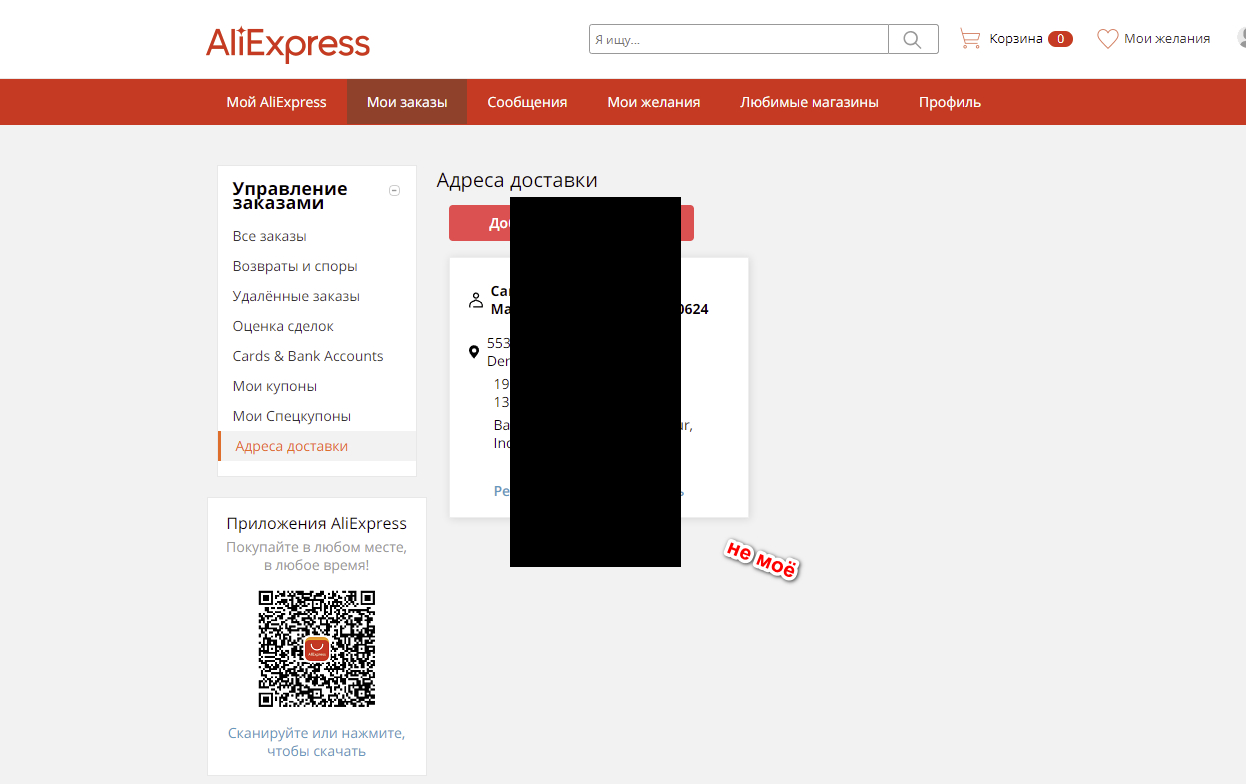Open the shopping cart icon

coord(970,39)
